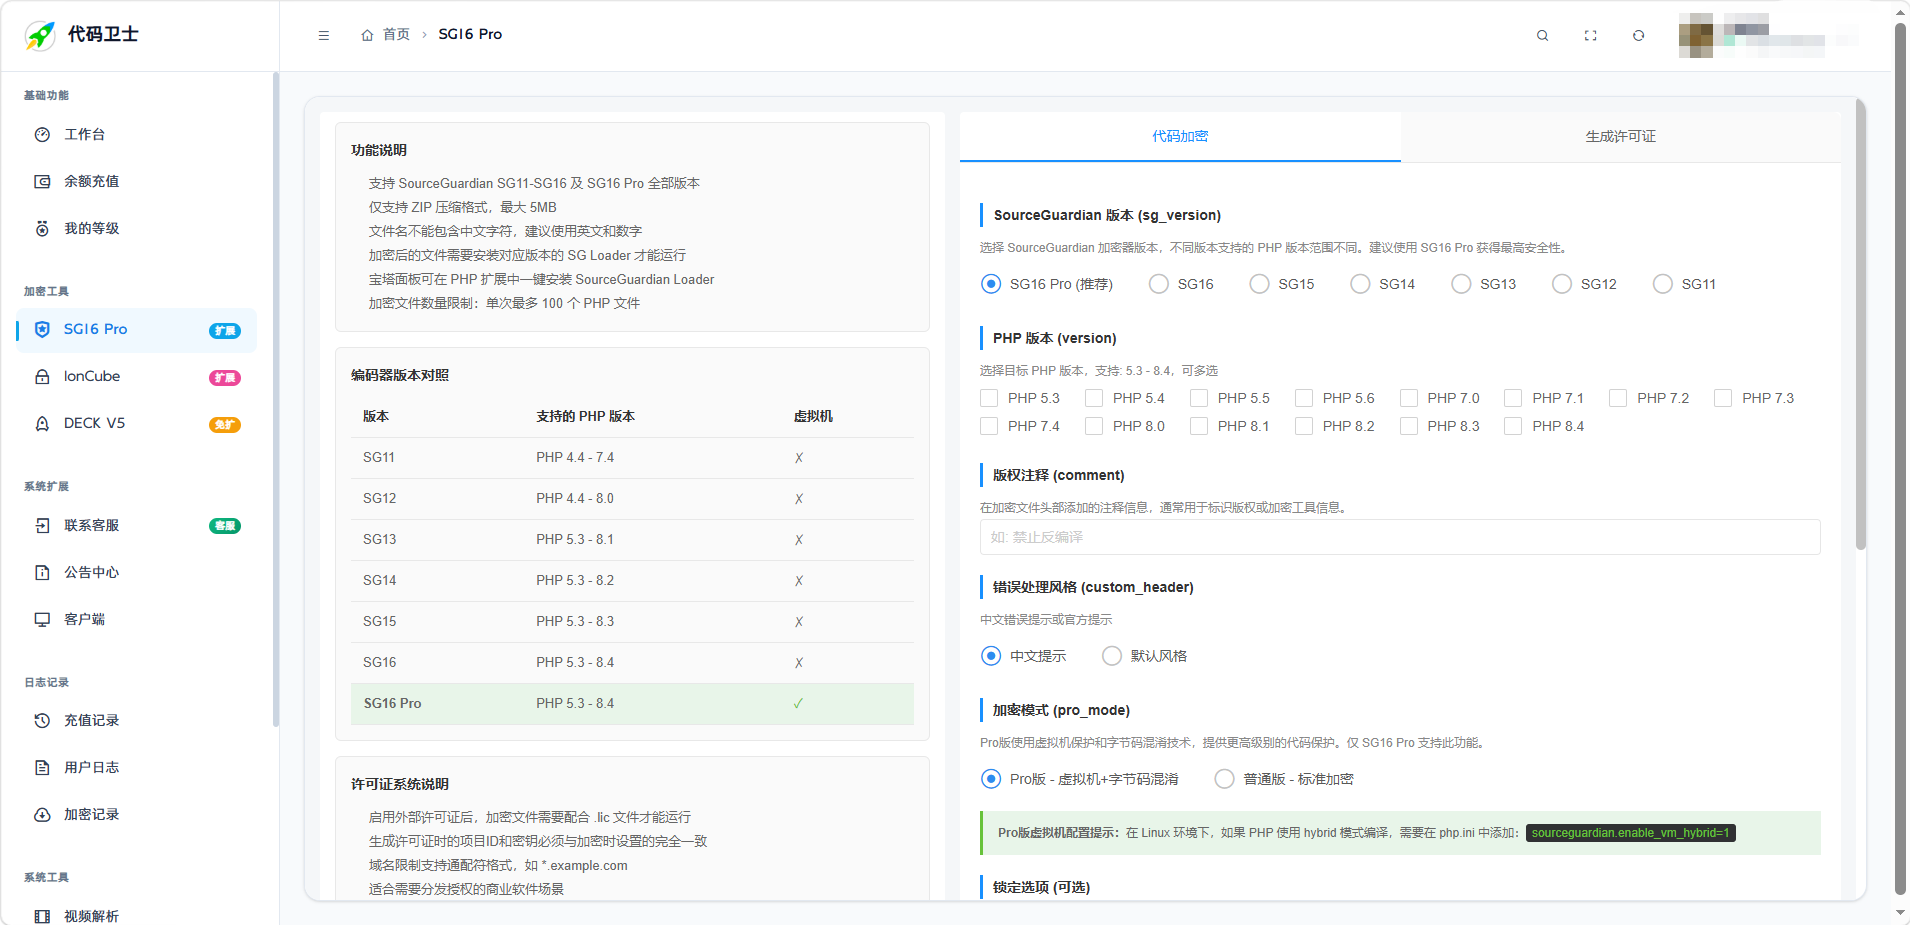Click sourceguardian.enable_vm_hybrid=1 code snippet

(1631, 833)
